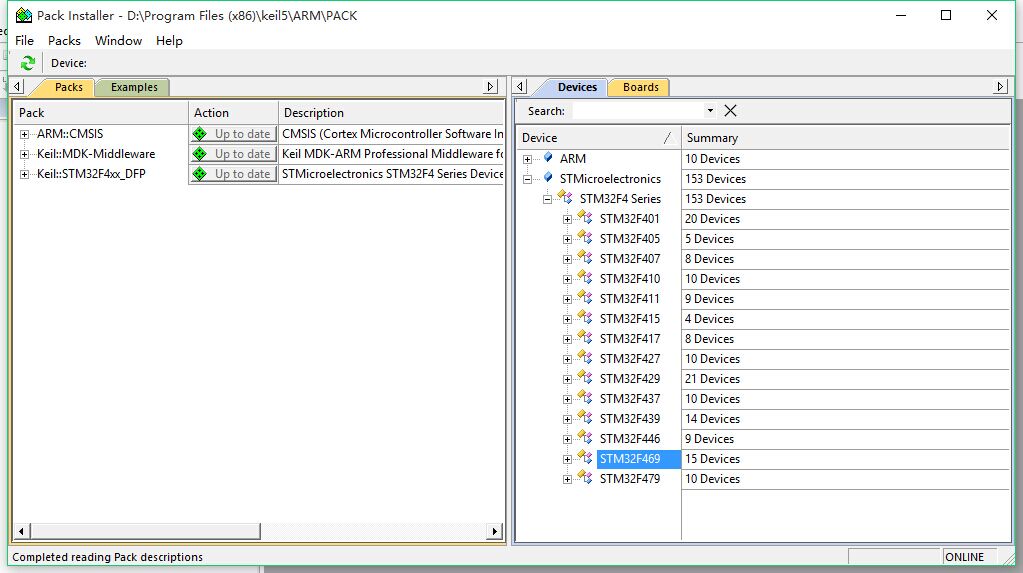Expand the STM32F401 device group
The height and width of the screenshot is (573, 1023).
pos(568,219)
